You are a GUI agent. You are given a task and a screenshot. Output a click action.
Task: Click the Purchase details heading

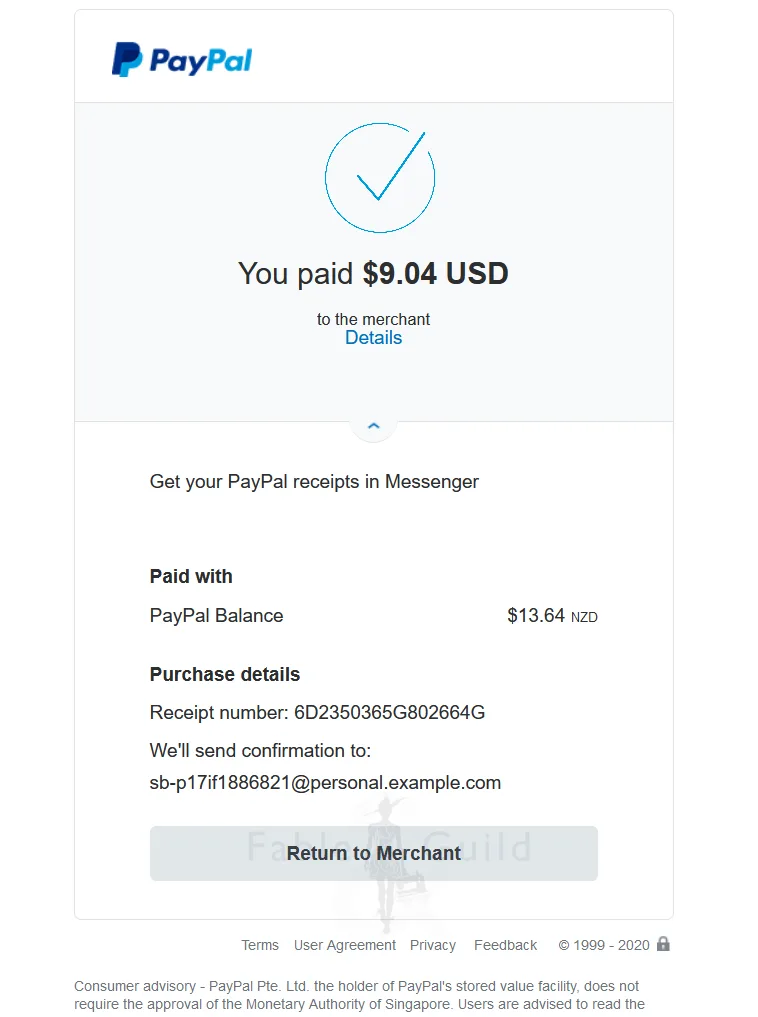(225, 675)
